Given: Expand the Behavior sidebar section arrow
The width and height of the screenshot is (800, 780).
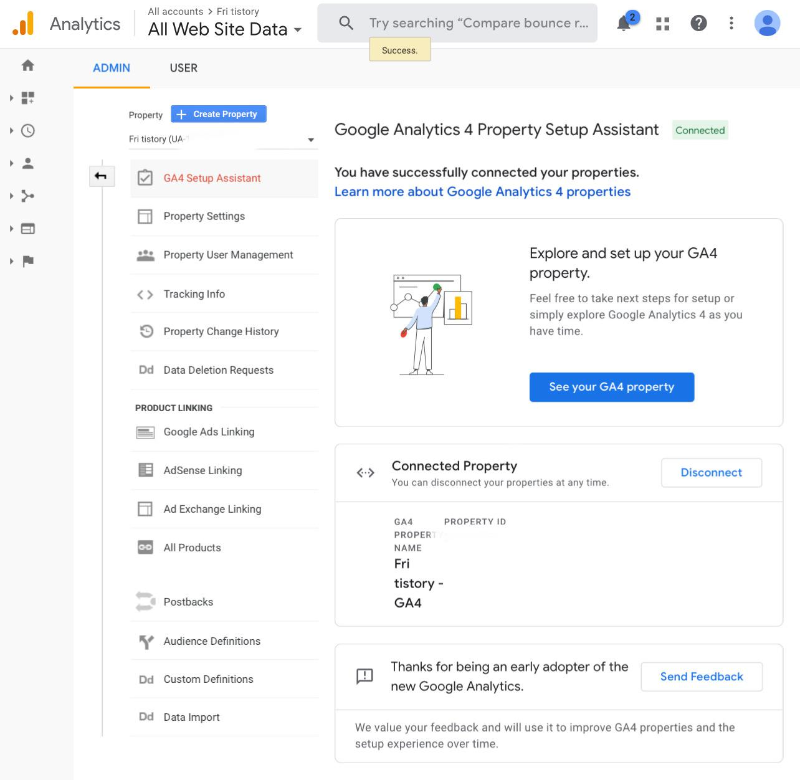Looking at the screenshot, I should click(11, 229).
